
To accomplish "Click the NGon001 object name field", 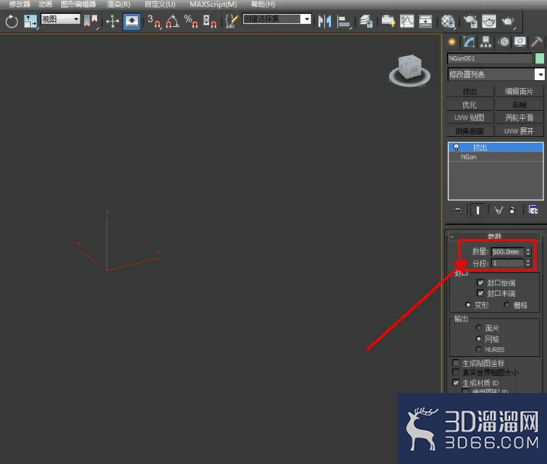I will point(489,58).
